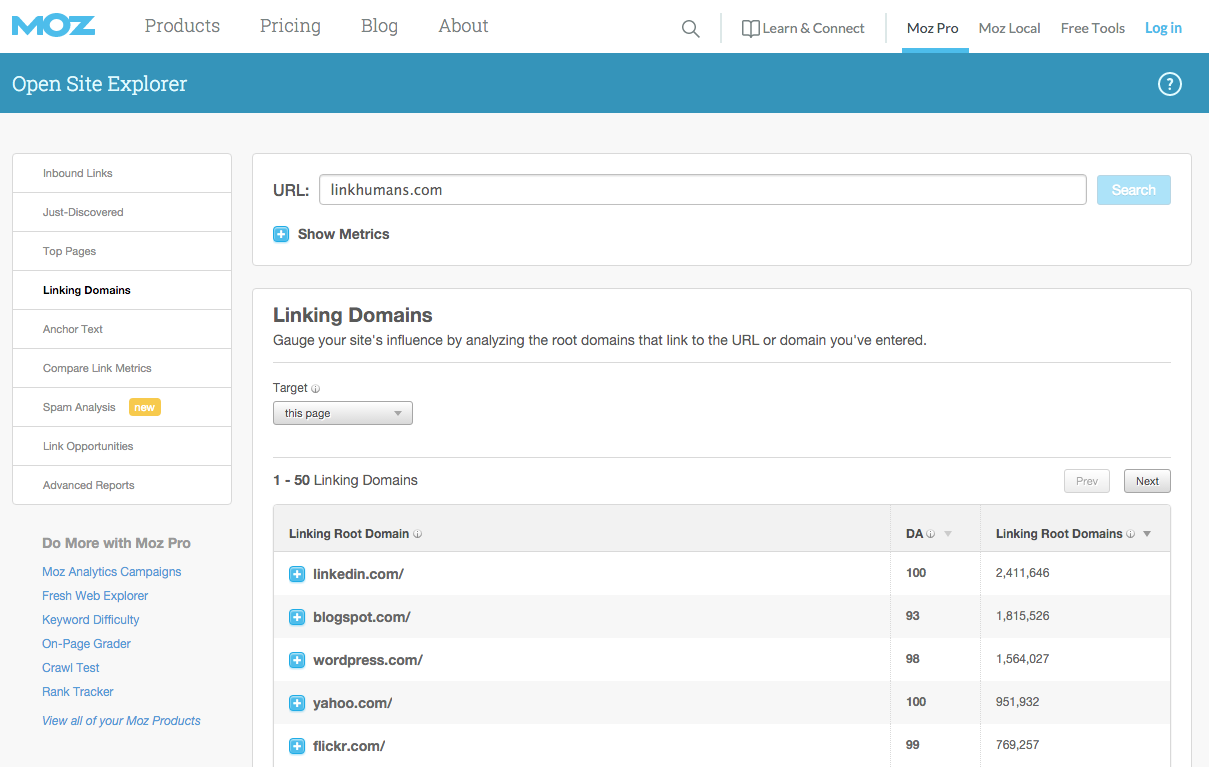Click the flickr.com/ domain name
Screen dimensions: 1209x767
click(x=349, y=746)
